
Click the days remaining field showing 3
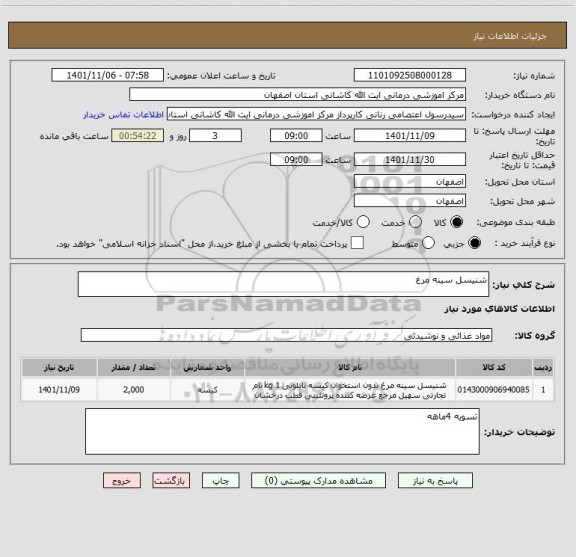point(215,136)
